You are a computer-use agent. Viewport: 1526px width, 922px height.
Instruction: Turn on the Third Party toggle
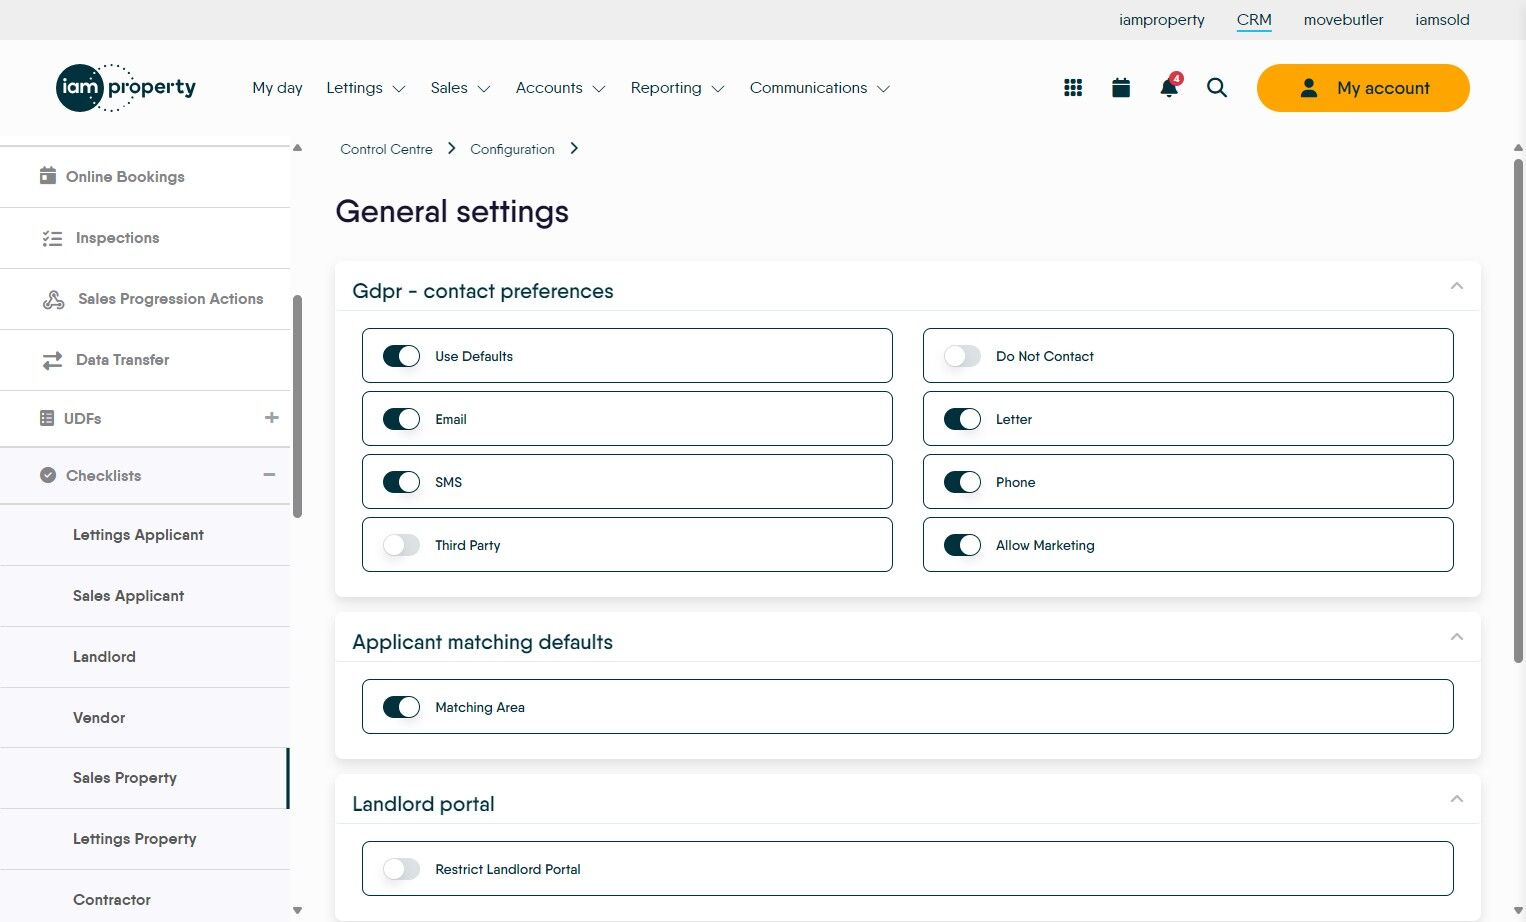[x=401, y=545]
